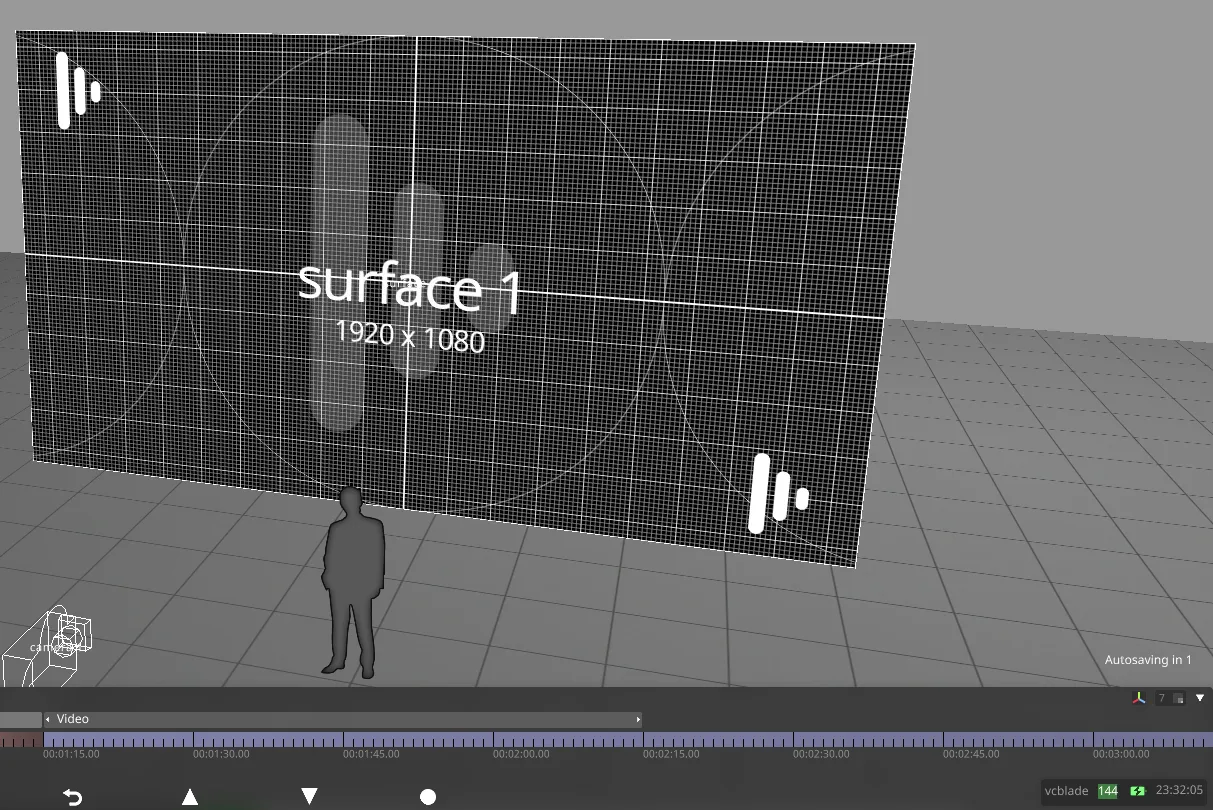Click the surface 1 label on screen

tap(410, 287)
